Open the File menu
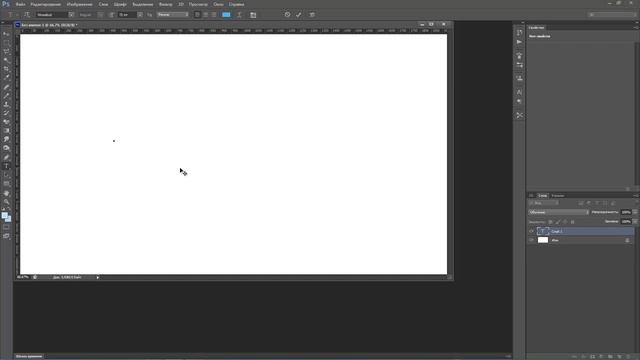Viewport: 640px width, 360px height. [20, 4]
